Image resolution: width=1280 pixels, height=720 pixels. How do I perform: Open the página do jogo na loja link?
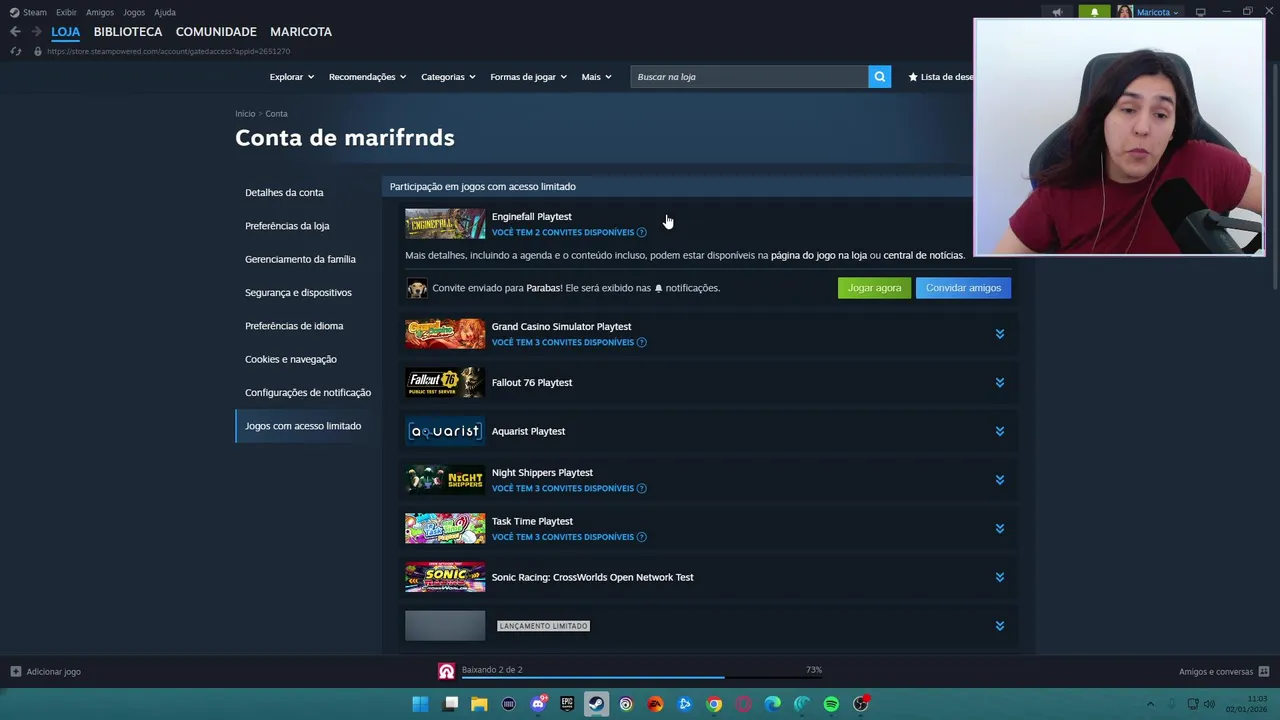point(819,255)
